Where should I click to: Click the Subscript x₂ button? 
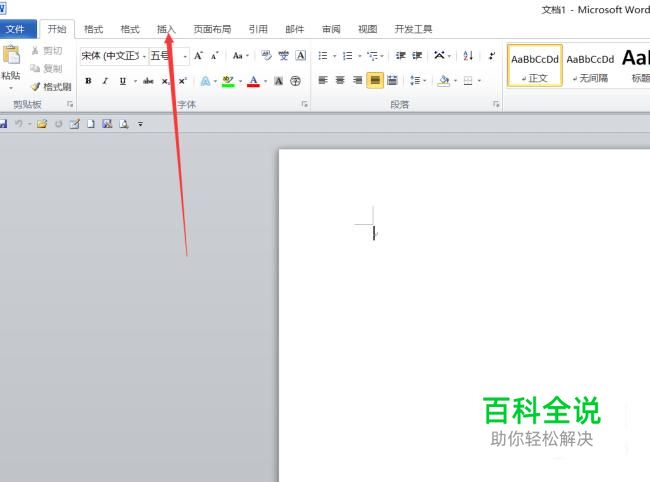tap(165, 81)
